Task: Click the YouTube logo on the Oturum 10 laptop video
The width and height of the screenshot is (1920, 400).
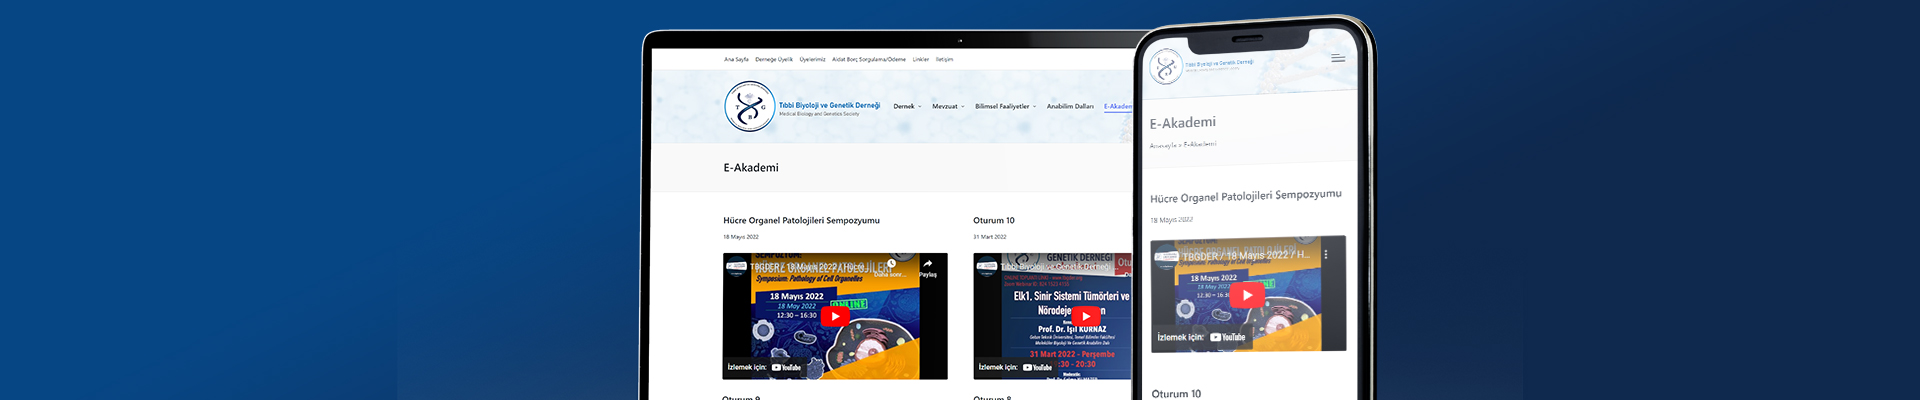Action: pos(1037,367)
